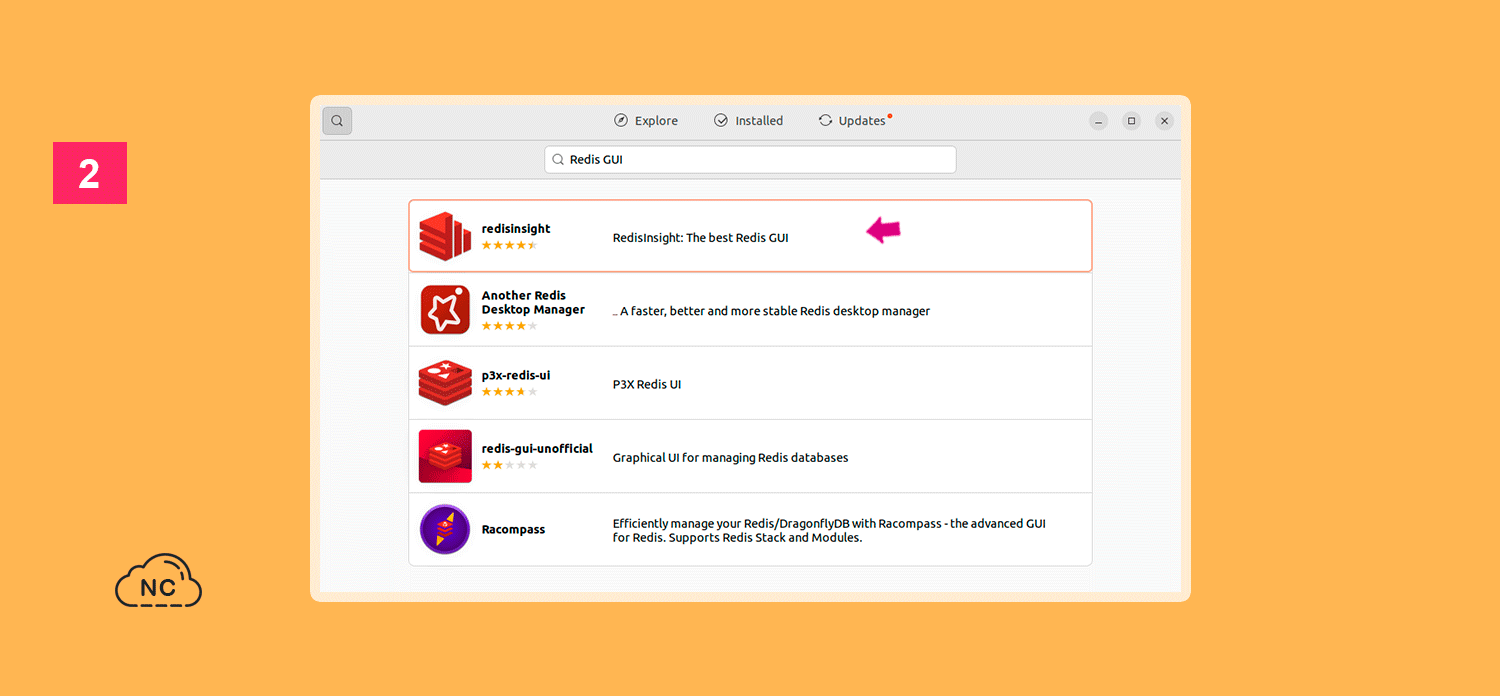Viewport: 1500px width, 696px height.
Task: Click the Racompass app icon
Action: pos(445,530)
